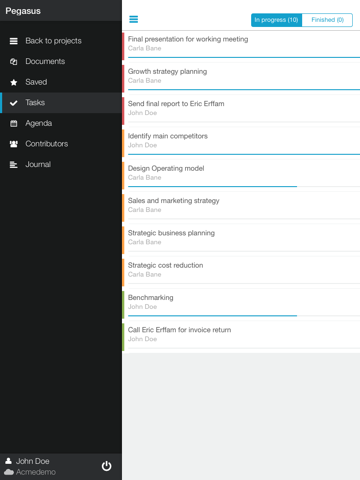This screenshot has width=360, height=480.
Task: Open task Send final report to Eric Erffam
Action: (241, 111)
